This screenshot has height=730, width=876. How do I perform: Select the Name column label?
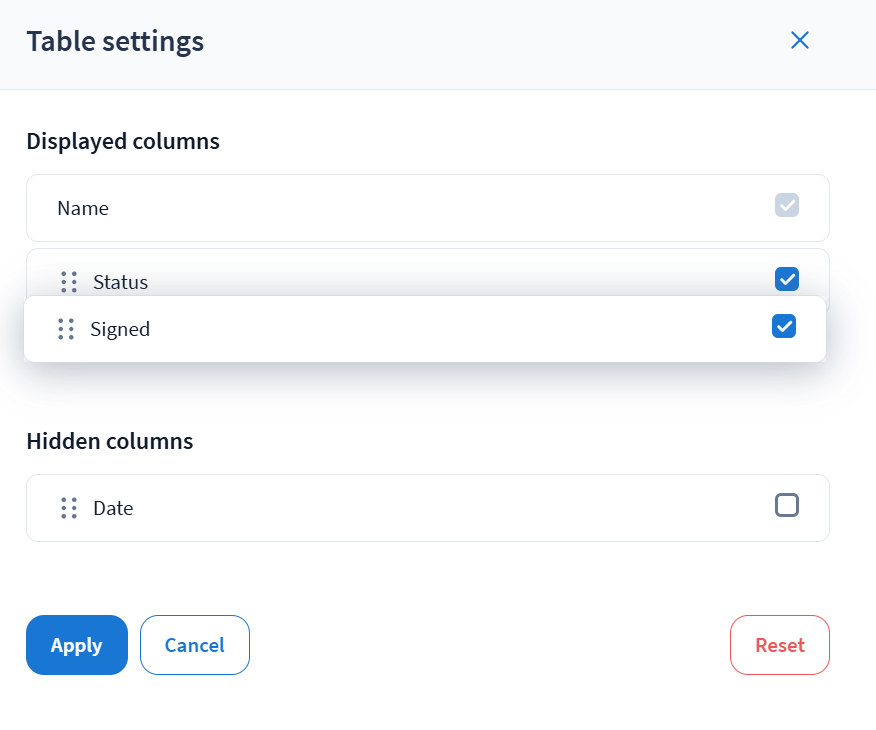(83, 208)
